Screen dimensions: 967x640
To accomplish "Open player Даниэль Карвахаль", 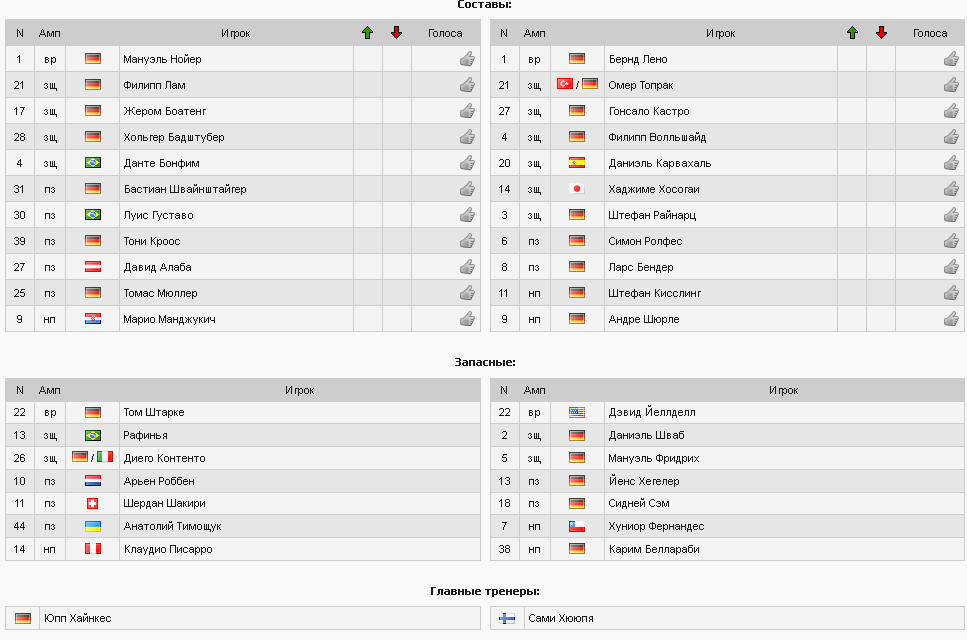I will [660, 163].
